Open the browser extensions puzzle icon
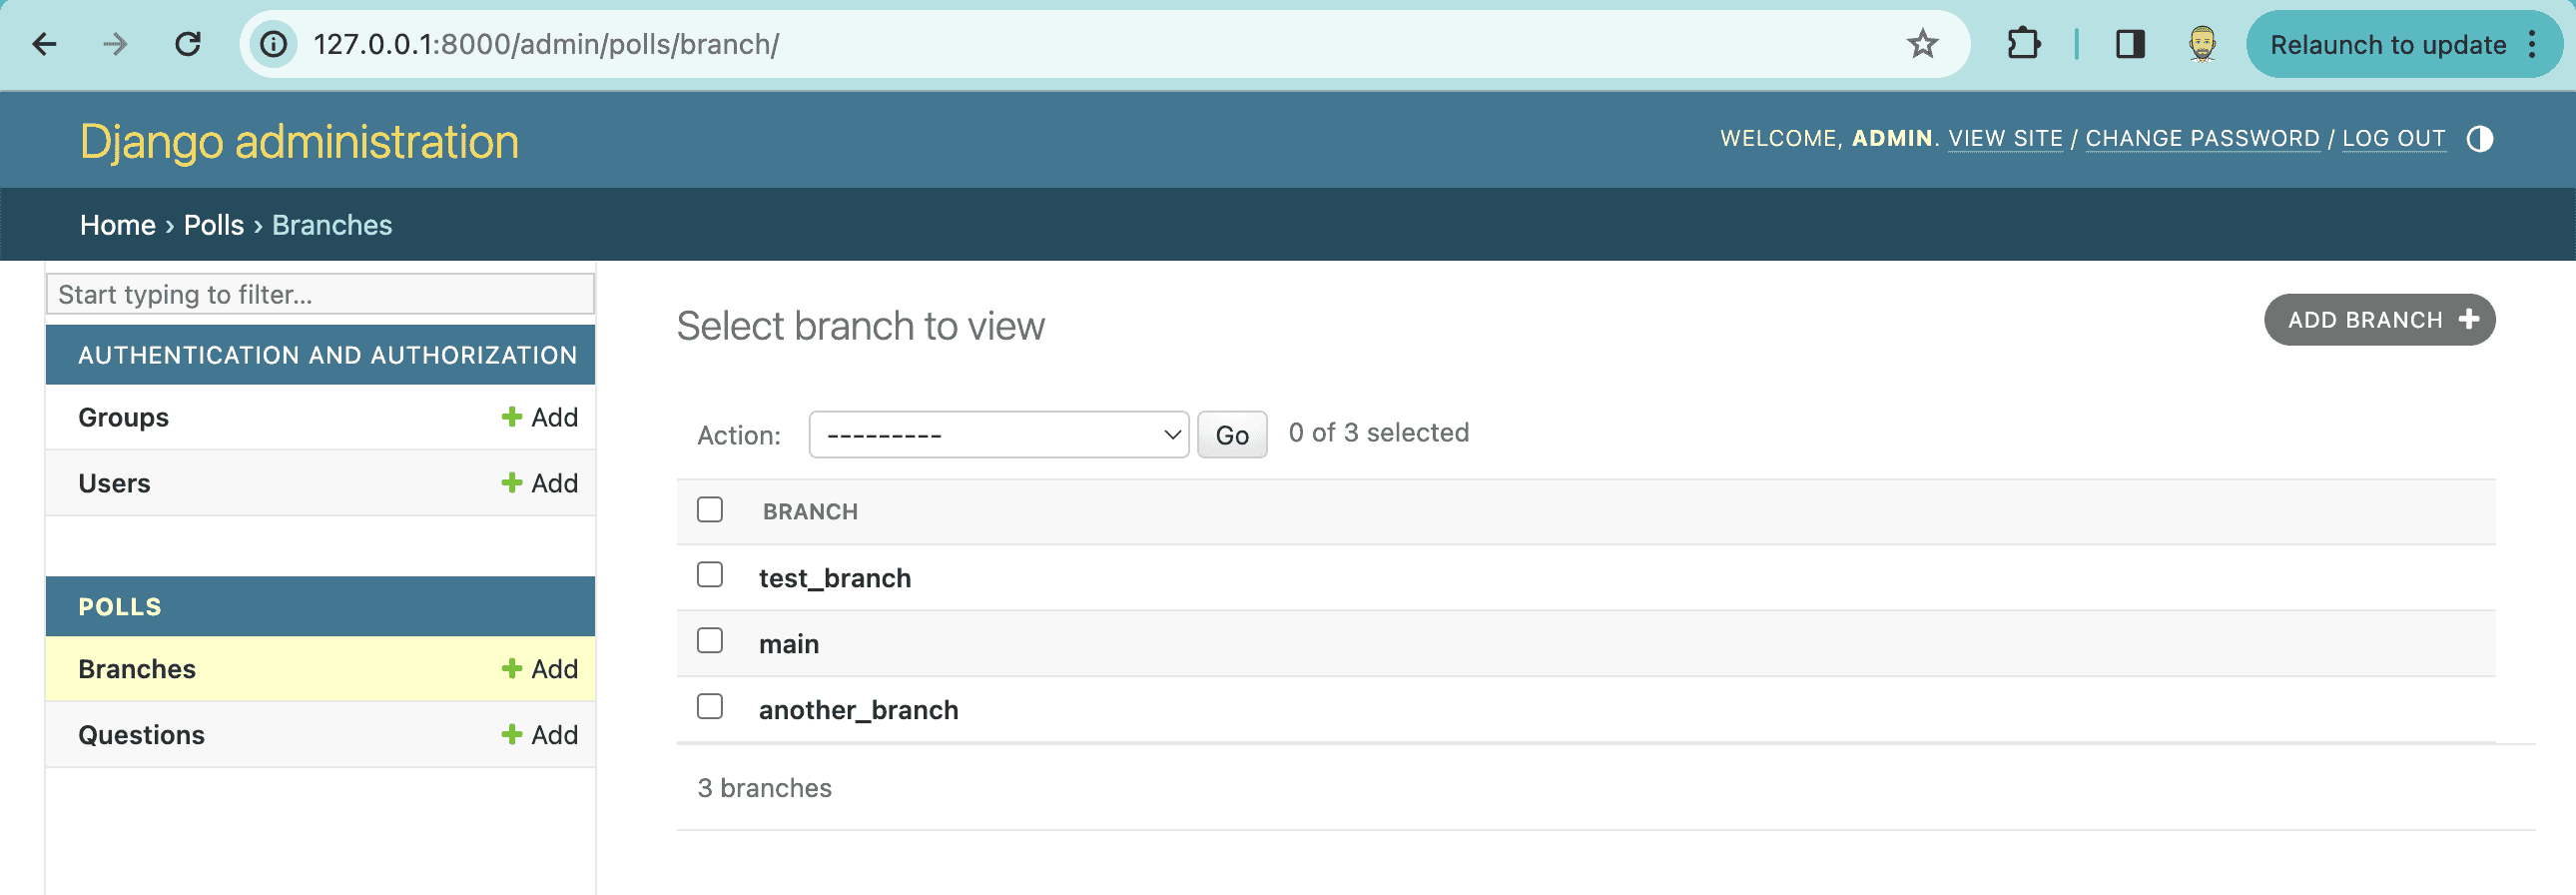2576x895 pixels. point(2023,44)
